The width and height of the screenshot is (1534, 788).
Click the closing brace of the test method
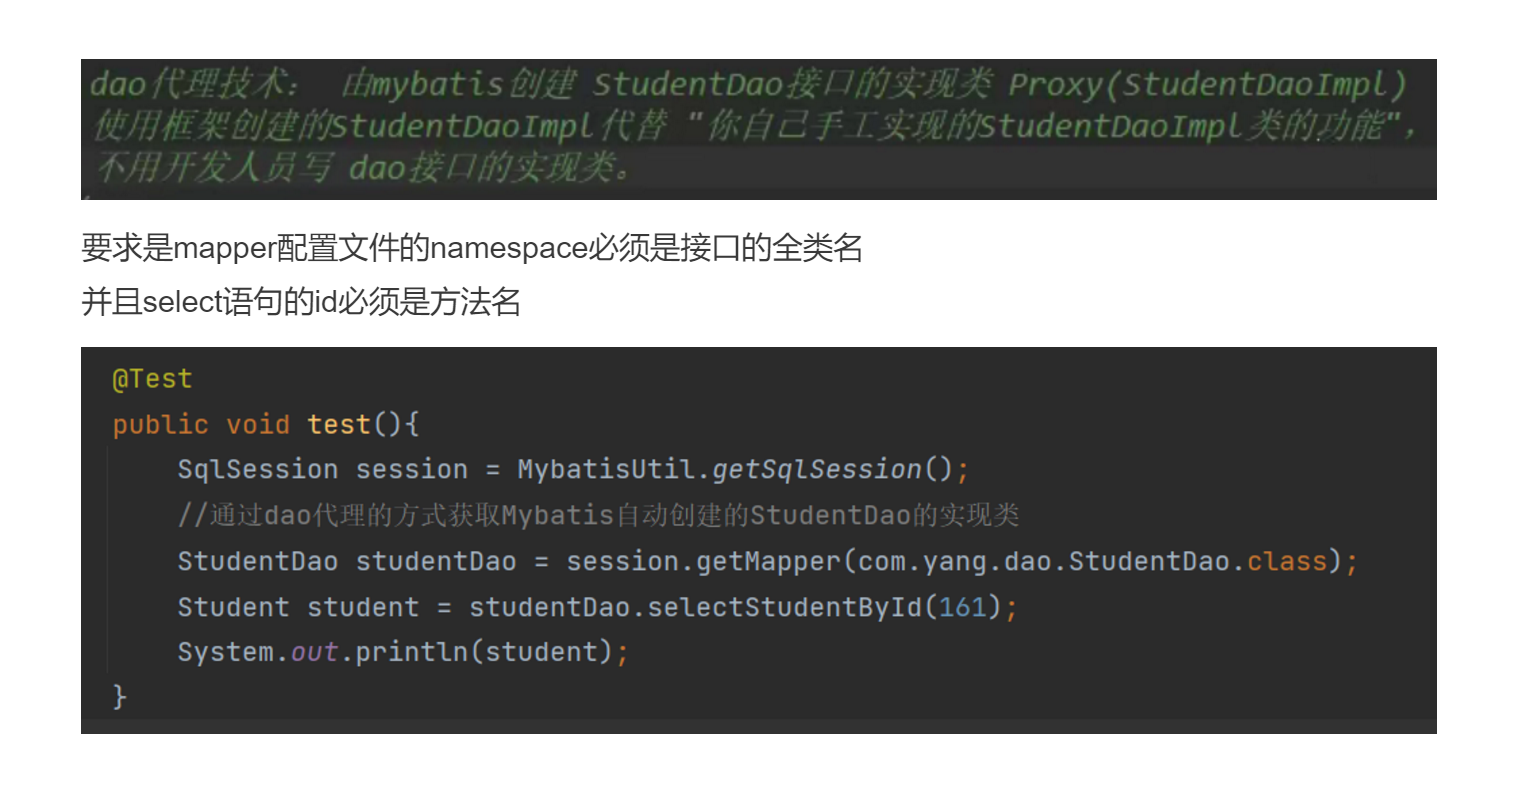(120, 696)
